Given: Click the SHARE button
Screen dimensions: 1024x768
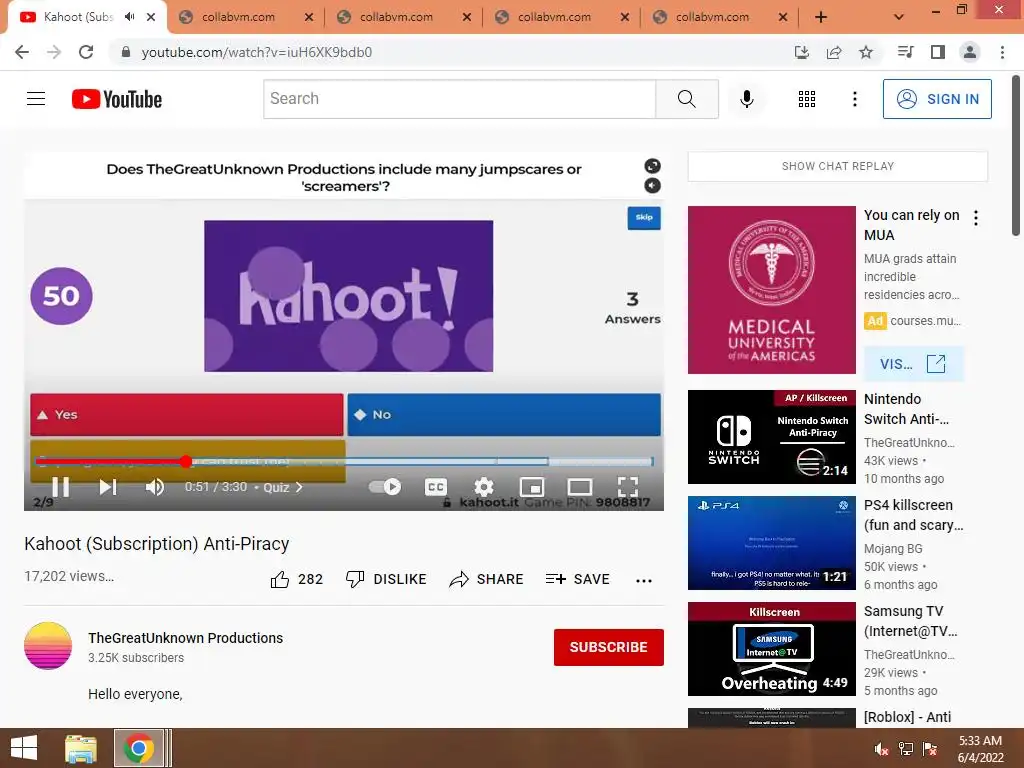Looking at the screenshot, I should click(487, 579).
